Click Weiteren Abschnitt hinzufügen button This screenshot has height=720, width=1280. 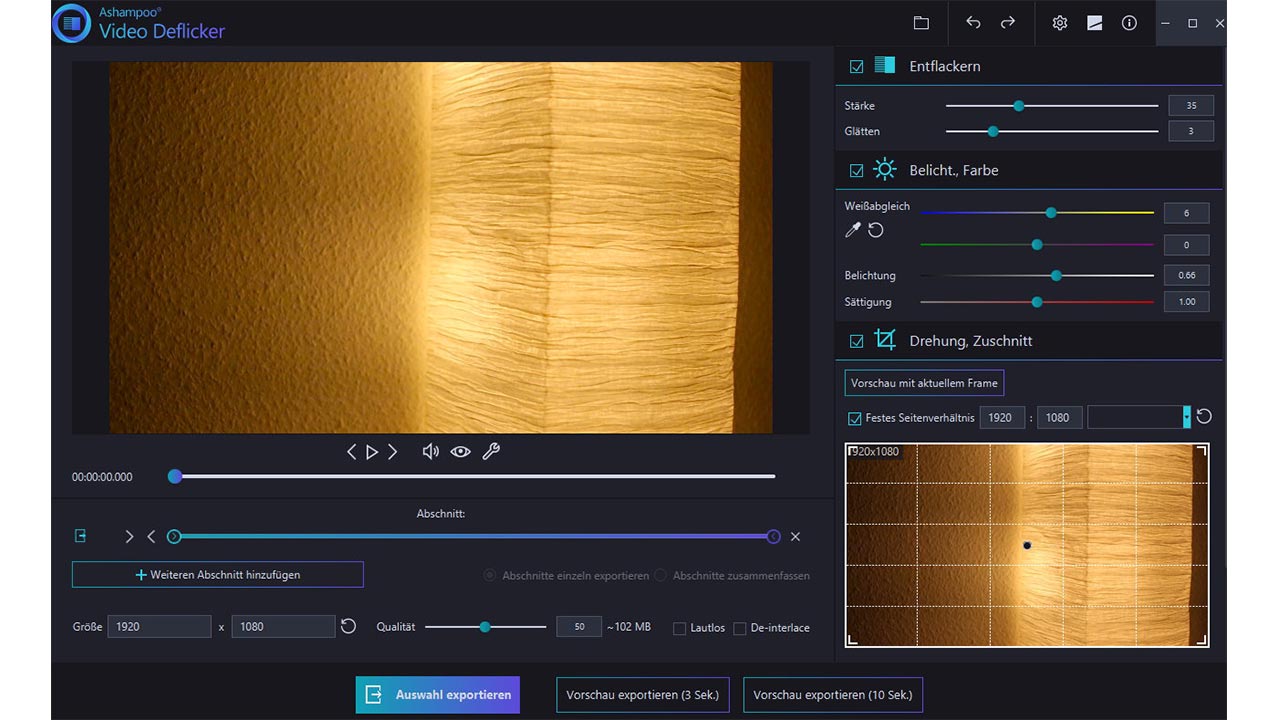coord(217,575)
